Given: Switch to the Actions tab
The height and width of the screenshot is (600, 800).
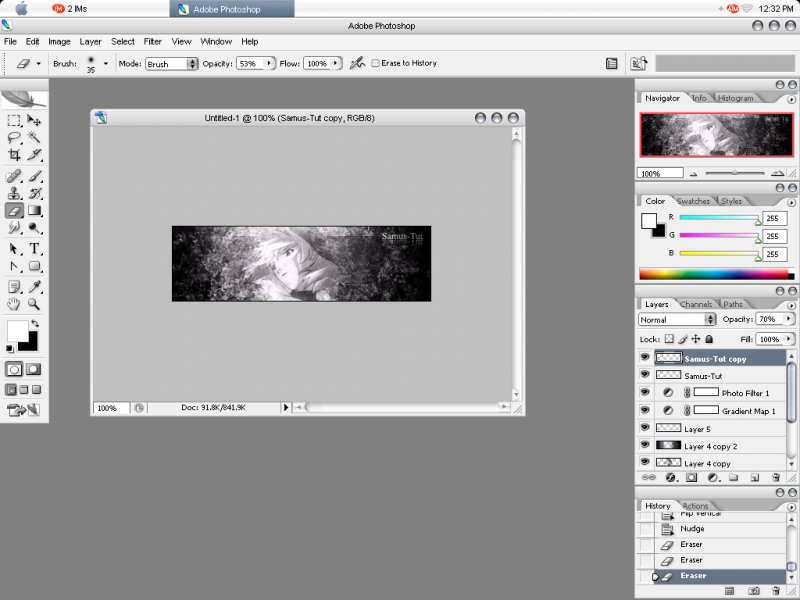Looking at the screenshot, I should (695, 506).
